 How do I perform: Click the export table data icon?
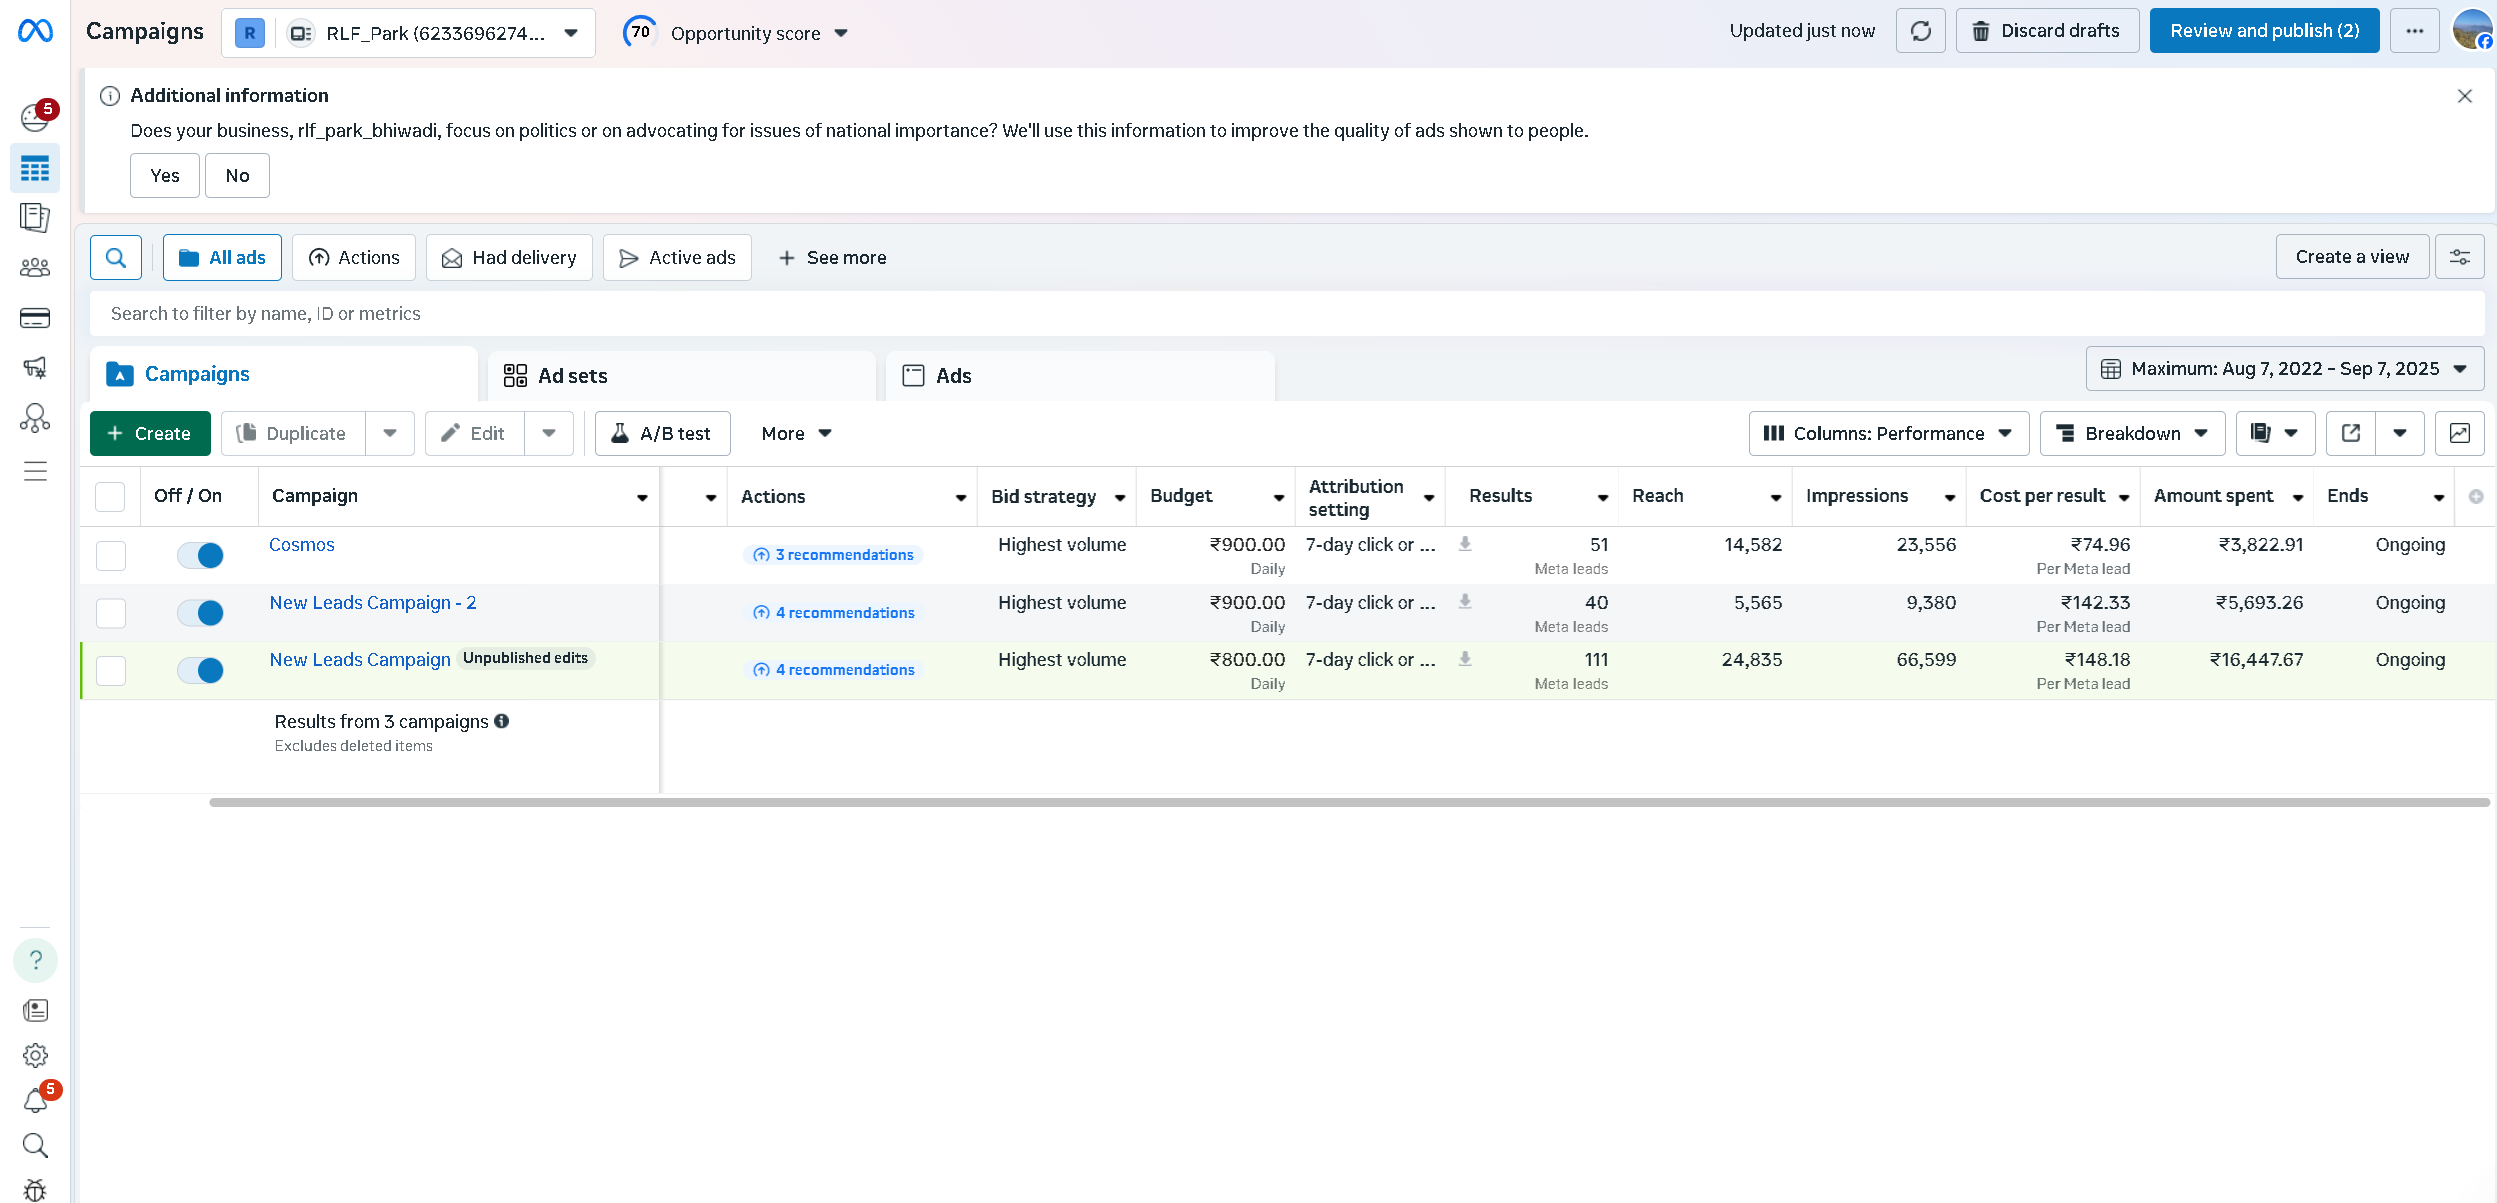coord(2351,433)
